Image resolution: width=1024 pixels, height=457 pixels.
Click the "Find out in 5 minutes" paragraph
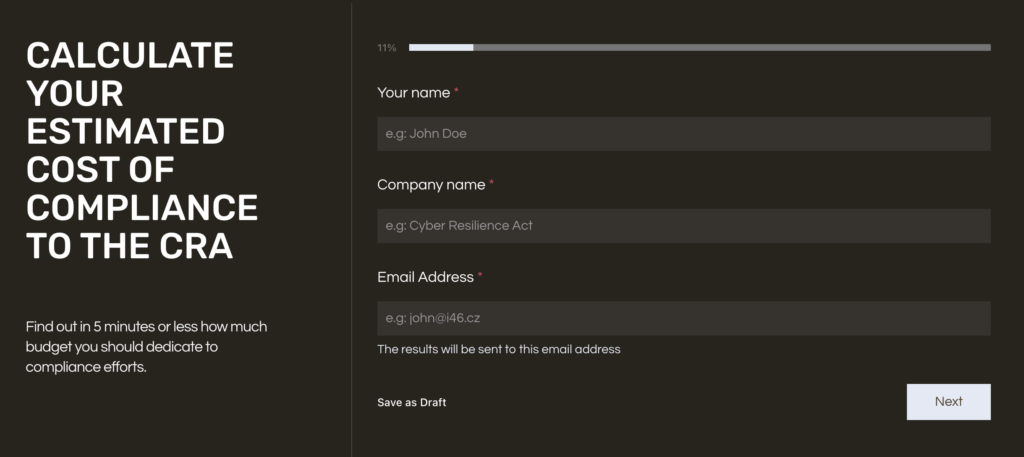[146, 347]
